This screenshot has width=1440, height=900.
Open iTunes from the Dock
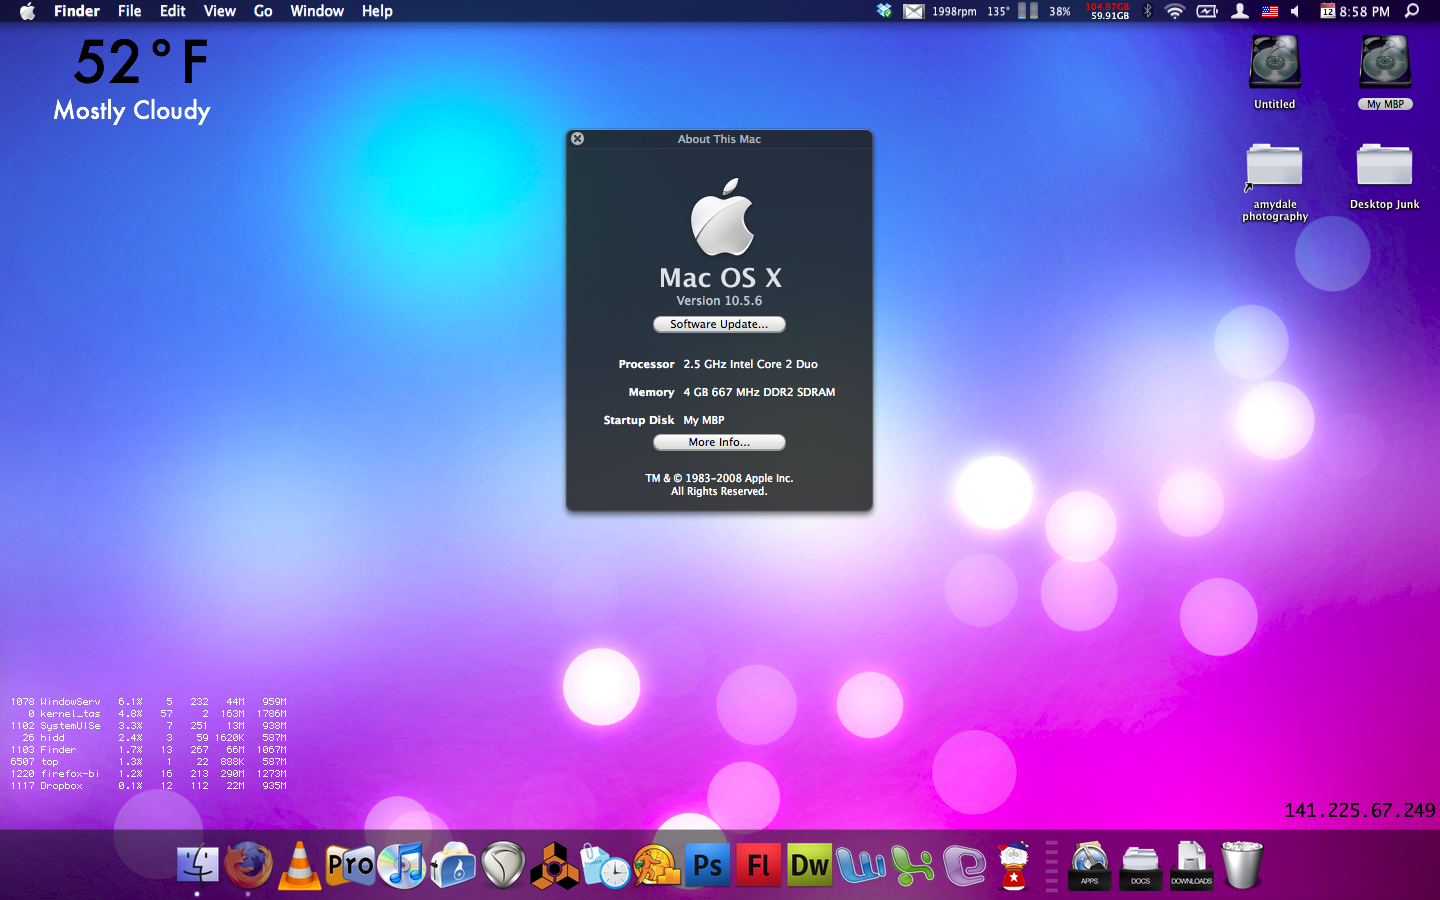coord(402,865)
